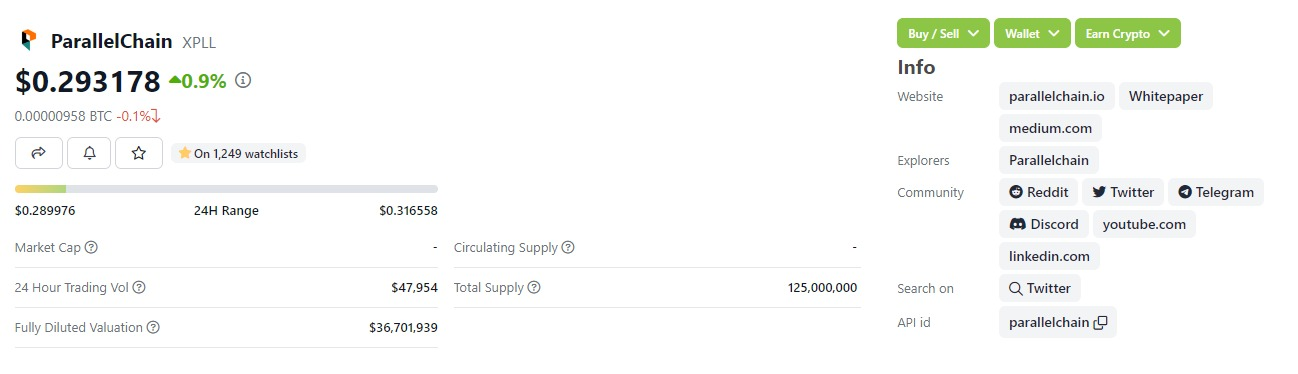Screen dimensions: 1298x374
Task: Open the Discord community link
Action: [x=1043, y=224]
